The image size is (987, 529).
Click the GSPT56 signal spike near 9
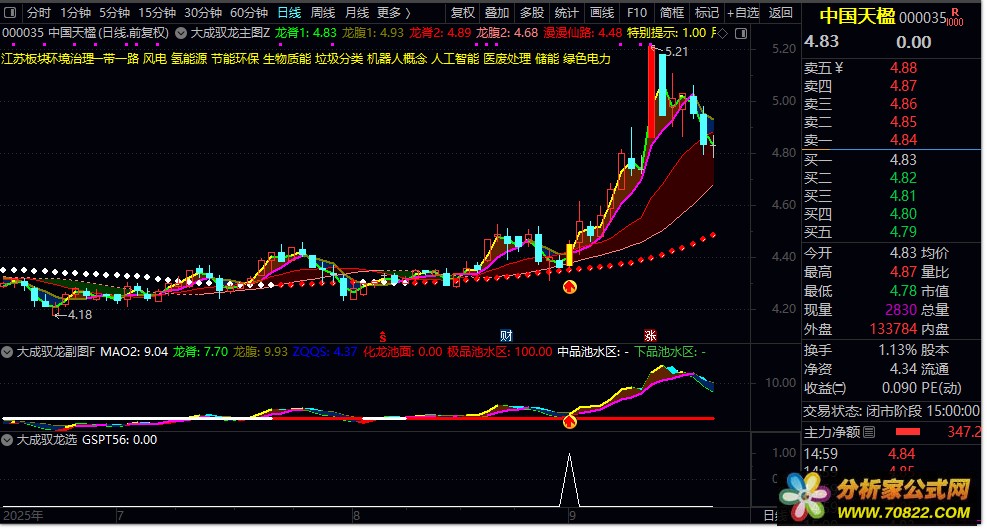coord(570,480)
